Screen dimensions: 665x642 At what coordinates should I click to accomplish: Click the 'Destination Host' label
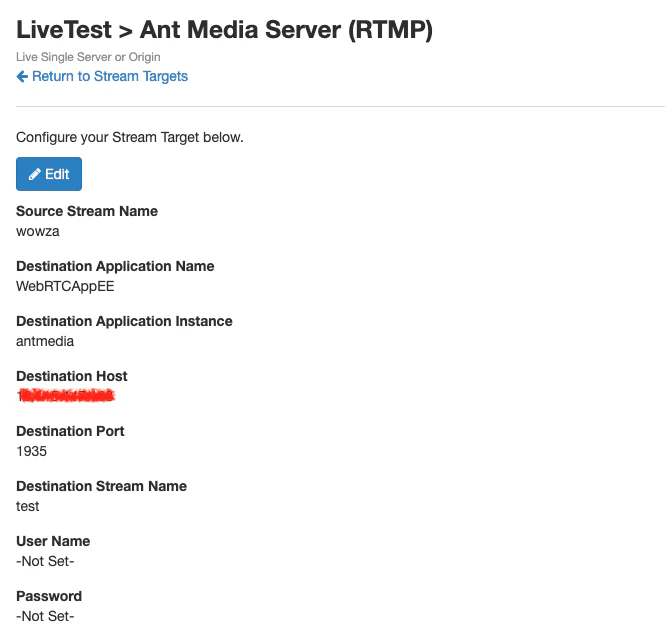coord(72,376)
